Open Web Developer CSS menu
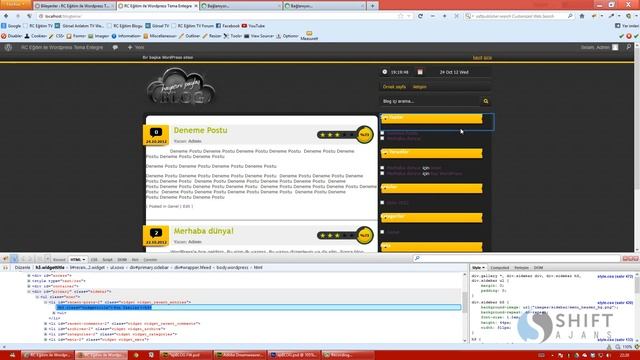The height and width of the screenshot is (360, 640). pyautogui.click(x=57, y=36)
